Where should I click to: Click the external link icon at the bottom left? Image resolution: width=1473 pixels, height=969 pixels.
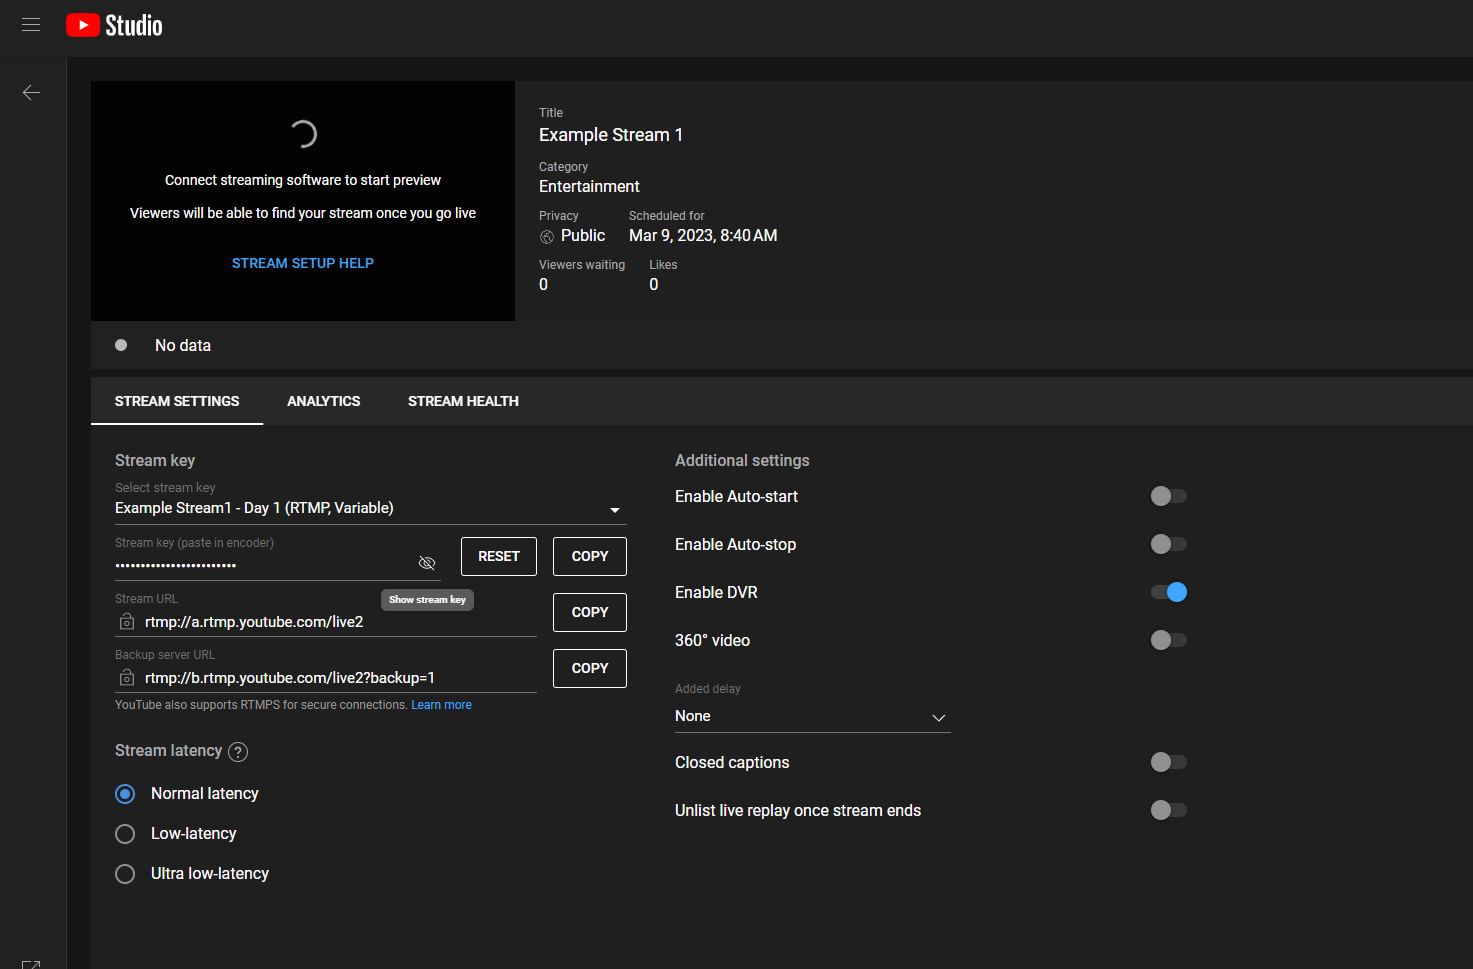(31, 964)
